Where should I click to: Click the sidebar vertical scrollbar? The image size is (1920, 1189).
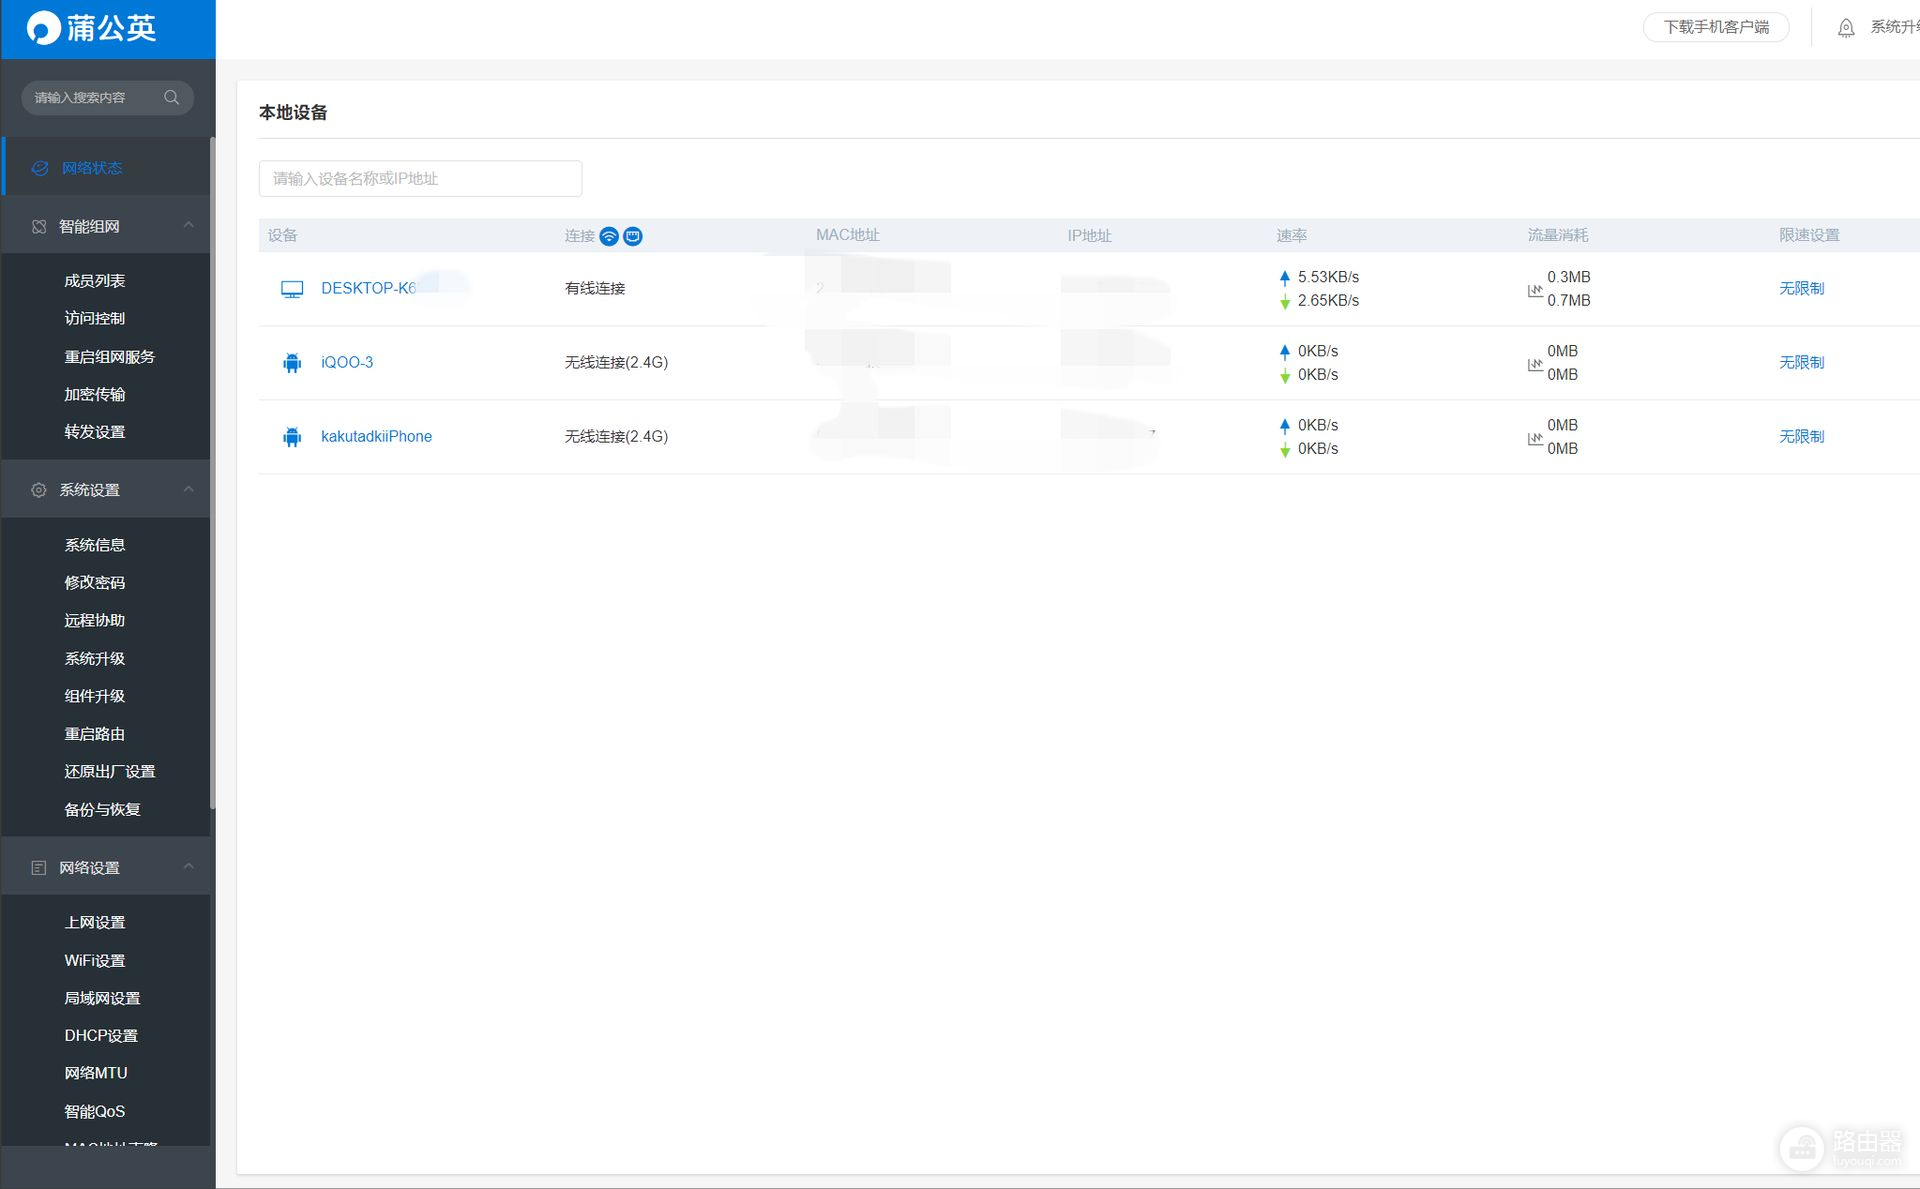click(212, 475)
